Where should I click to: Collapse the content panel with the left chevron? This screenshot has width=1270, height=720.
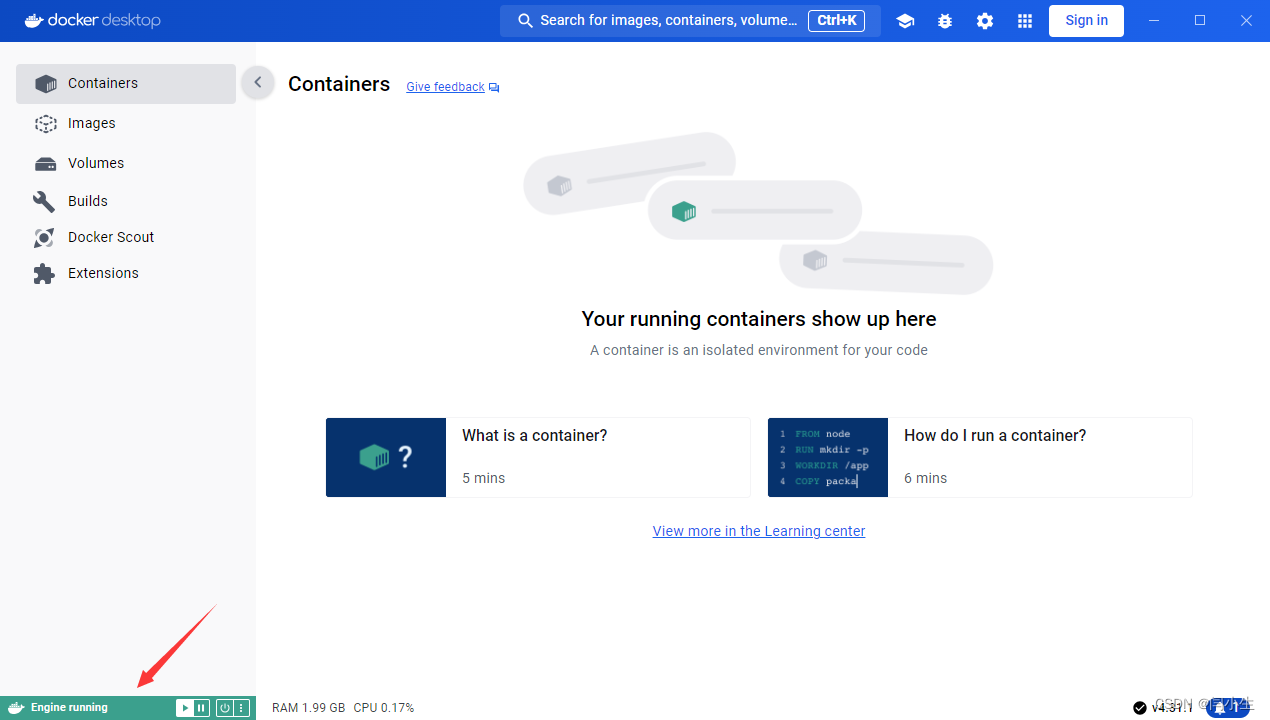pyautogui.click(x=257, y=82)
